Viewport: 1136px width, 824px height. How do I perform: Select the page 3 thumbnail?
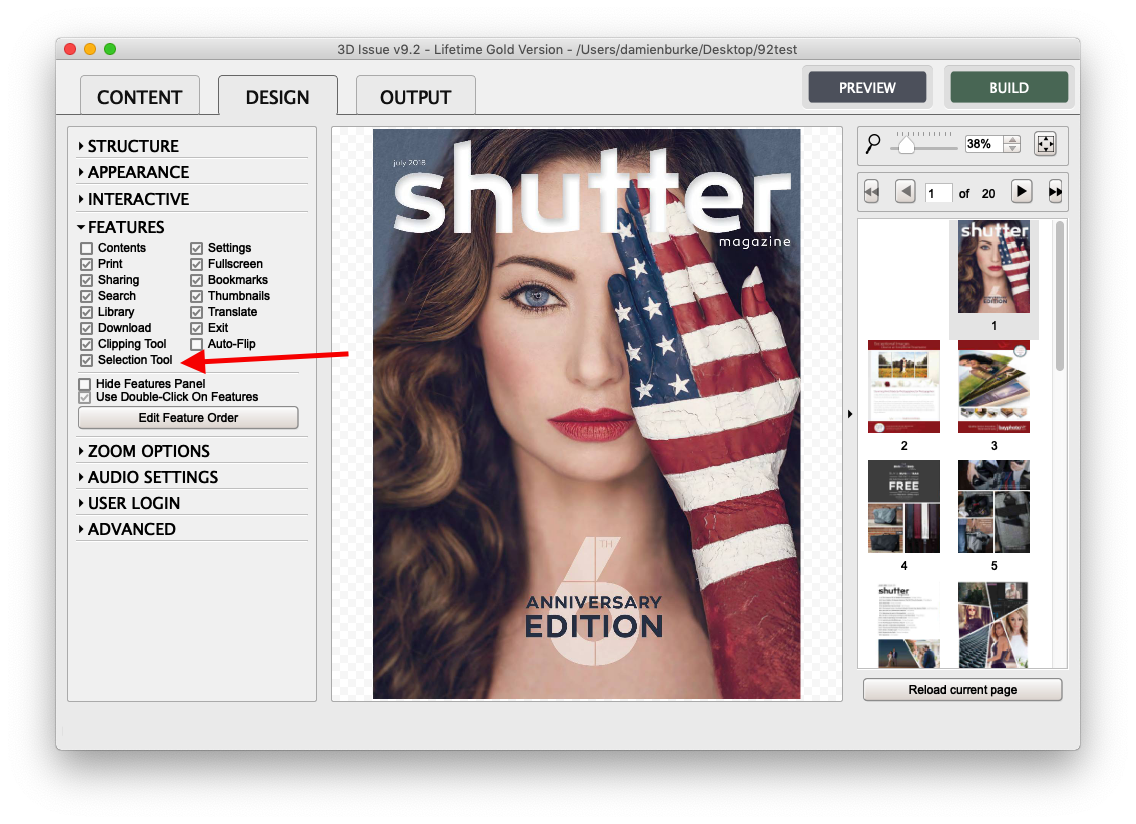pos(994,386)
